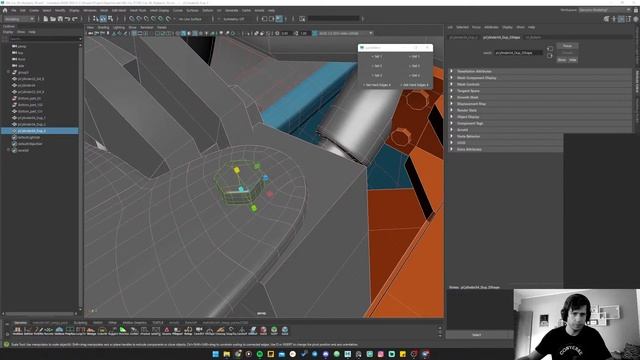The height and width of the screenshot is (360, 640).
Task: Click the Redo arrow icon
Action: tap(75, 19)
